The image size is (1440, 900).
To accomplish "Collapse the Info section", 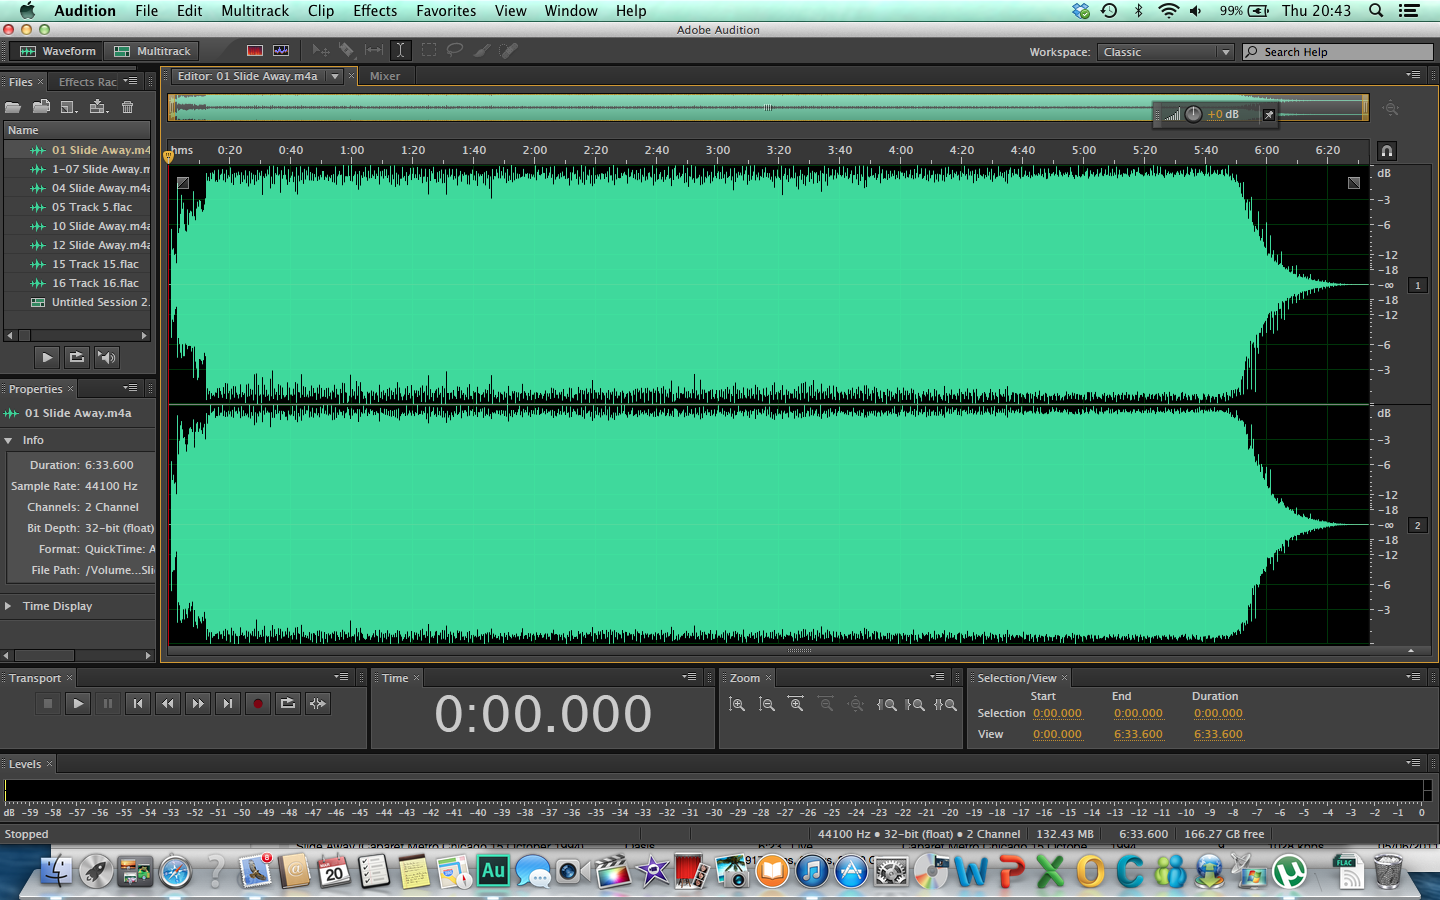I will point(9,440).
